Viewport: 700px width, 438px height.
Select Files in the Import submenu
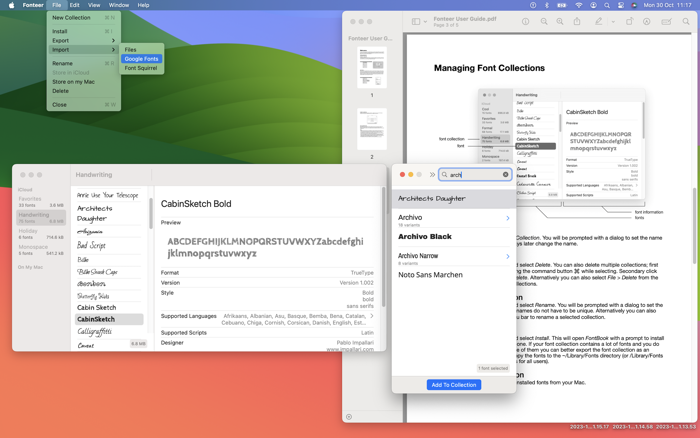(x=142, y=50)
